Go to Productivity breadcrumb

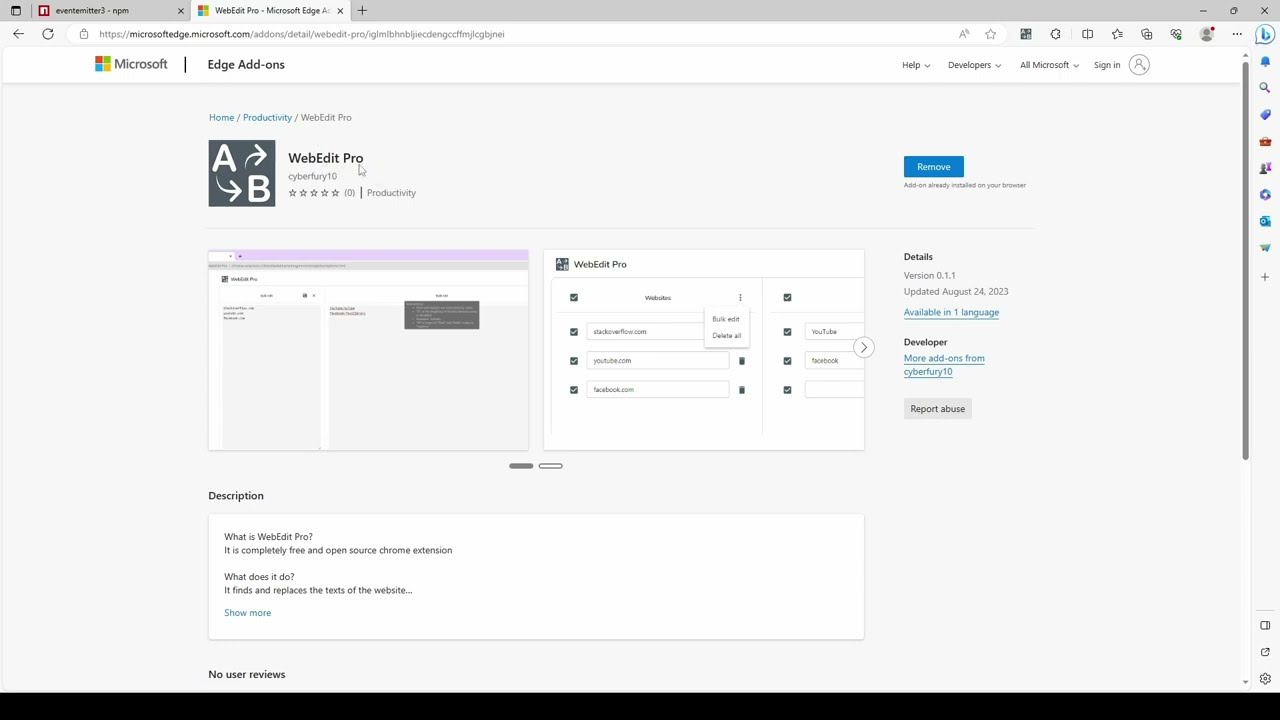[267, 118]
